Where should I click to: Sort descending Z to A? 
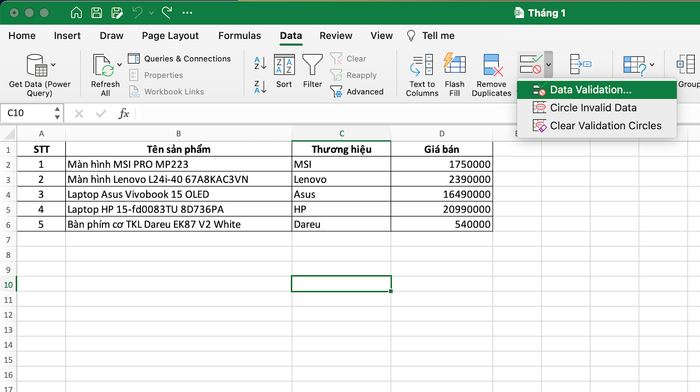pos(260,87)
